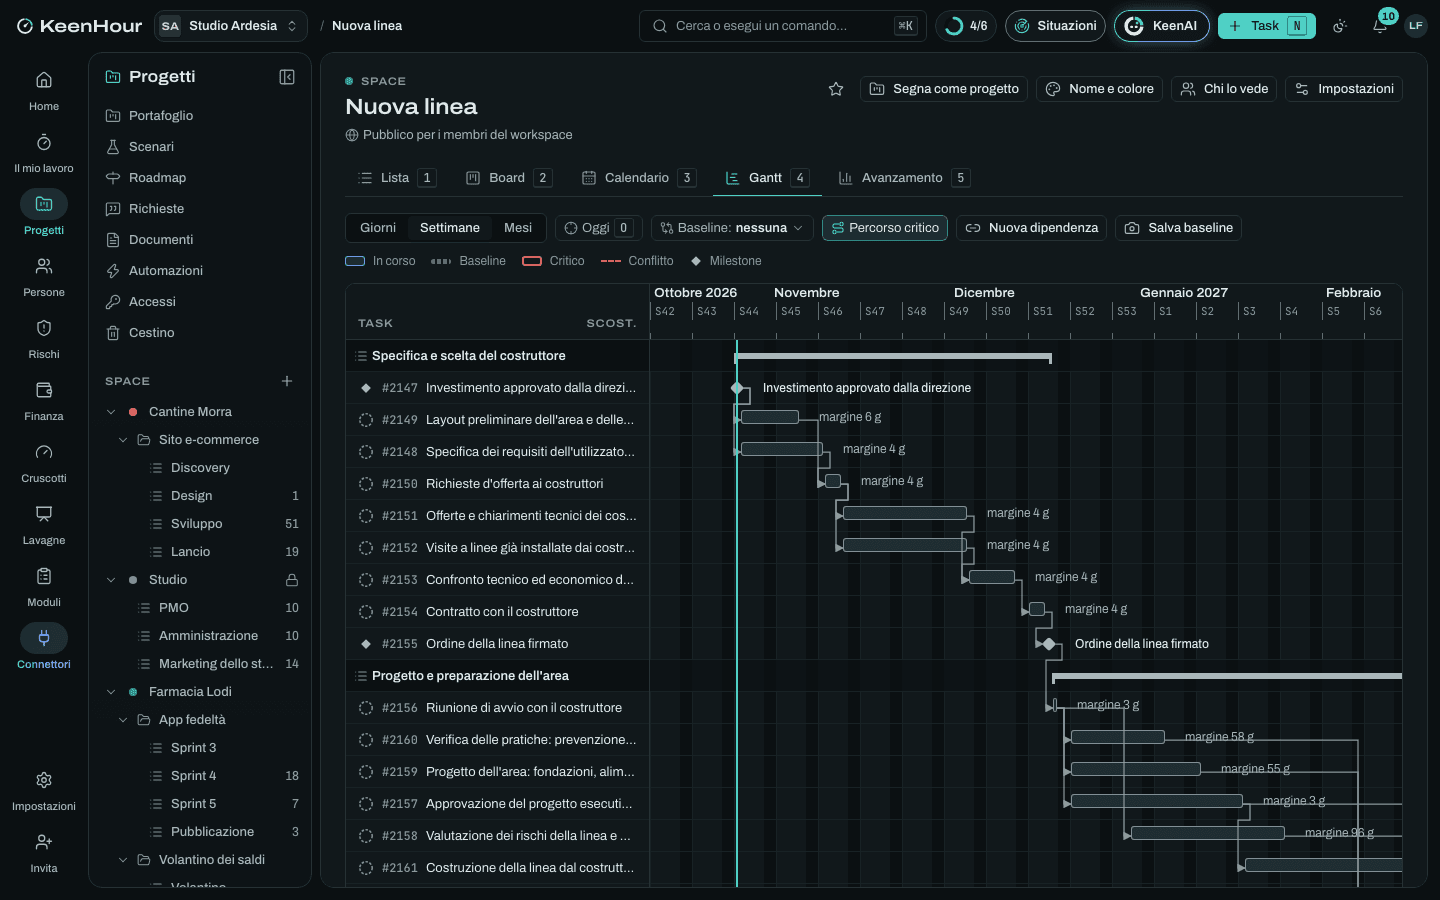
Task: Open Cruscotti gauge icon
Action: [44, 452]
